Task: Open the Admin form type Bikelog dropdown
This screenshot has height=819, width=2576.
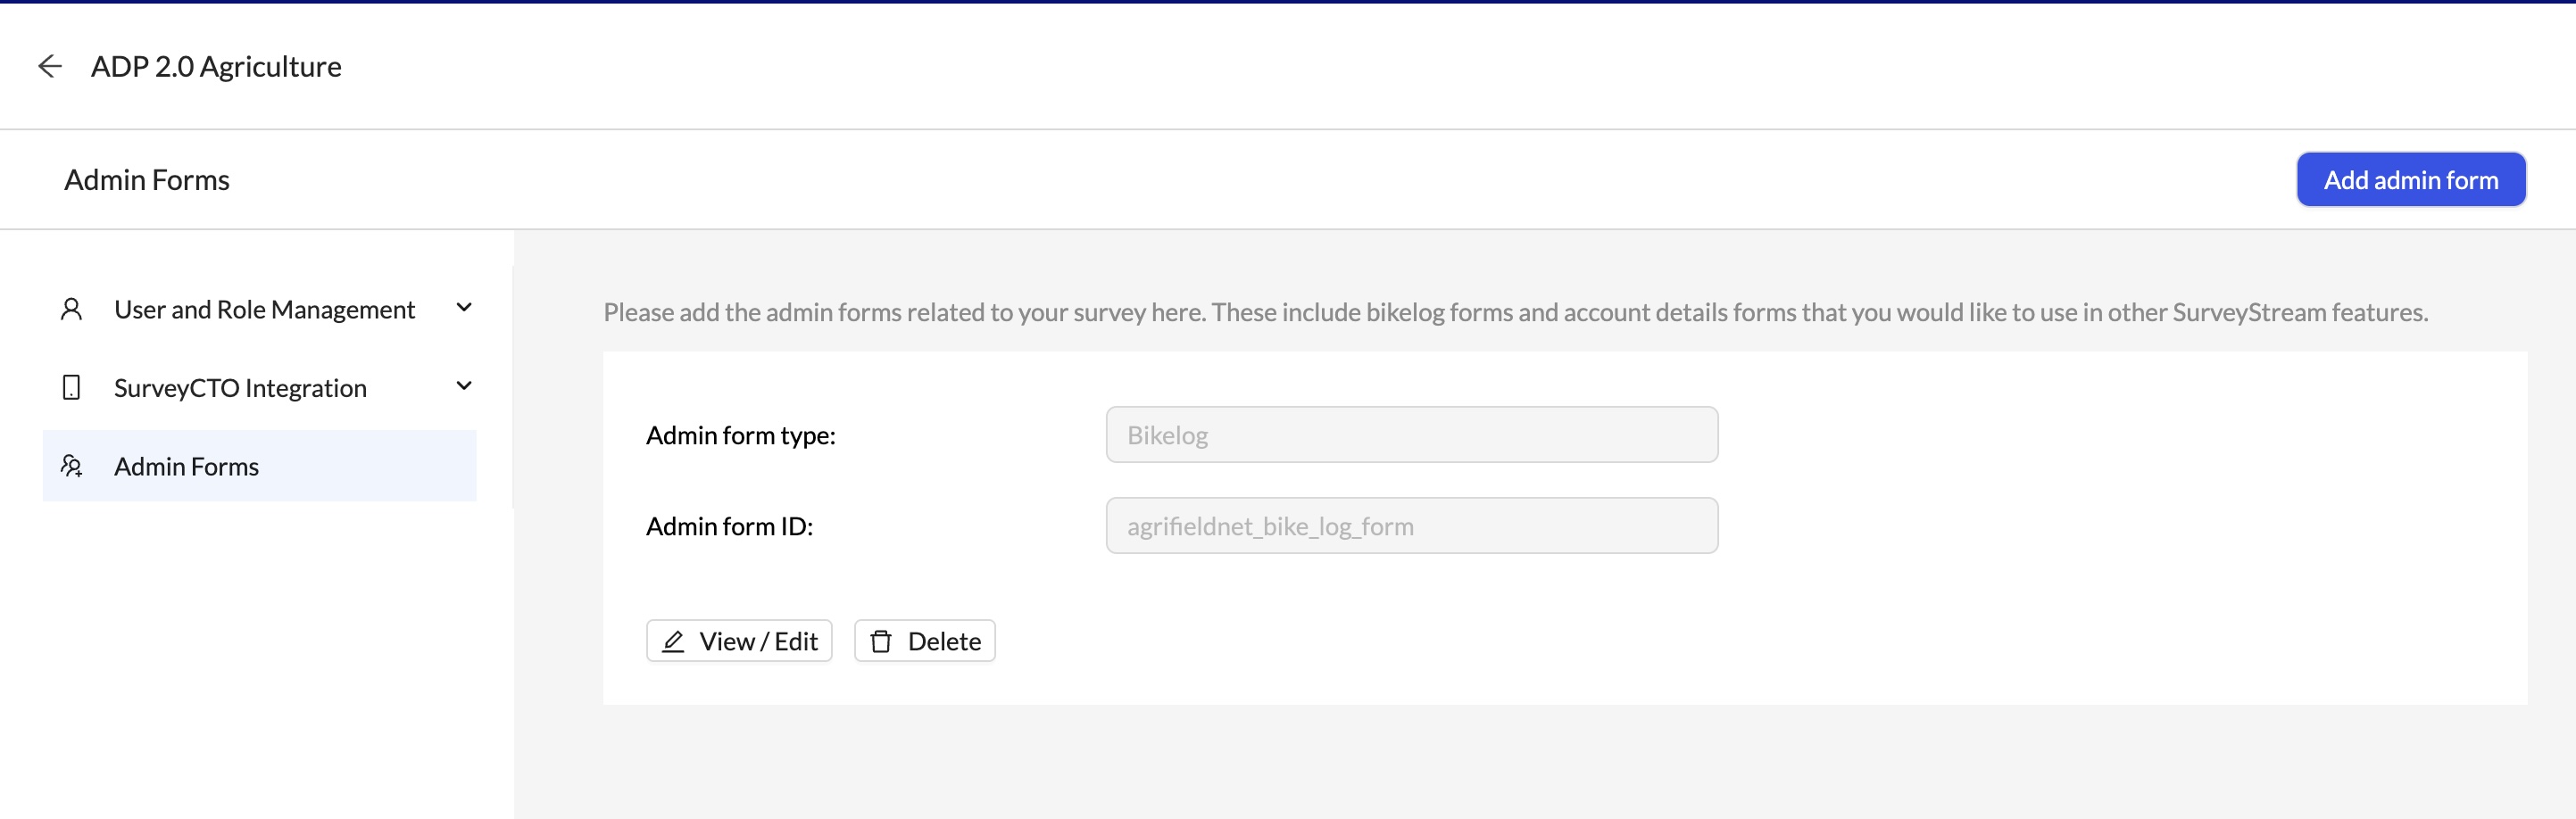Action: tap(1412, 435)
